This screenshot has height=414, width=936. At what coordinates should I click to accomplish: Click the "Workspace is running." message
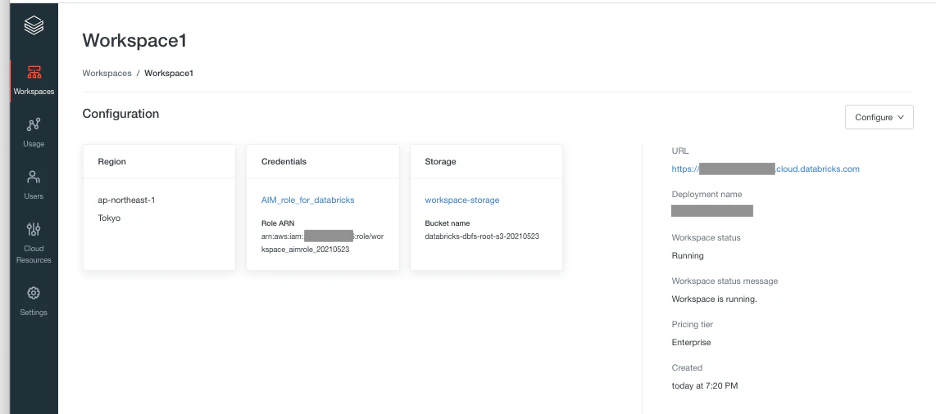[x=715, y=299]
